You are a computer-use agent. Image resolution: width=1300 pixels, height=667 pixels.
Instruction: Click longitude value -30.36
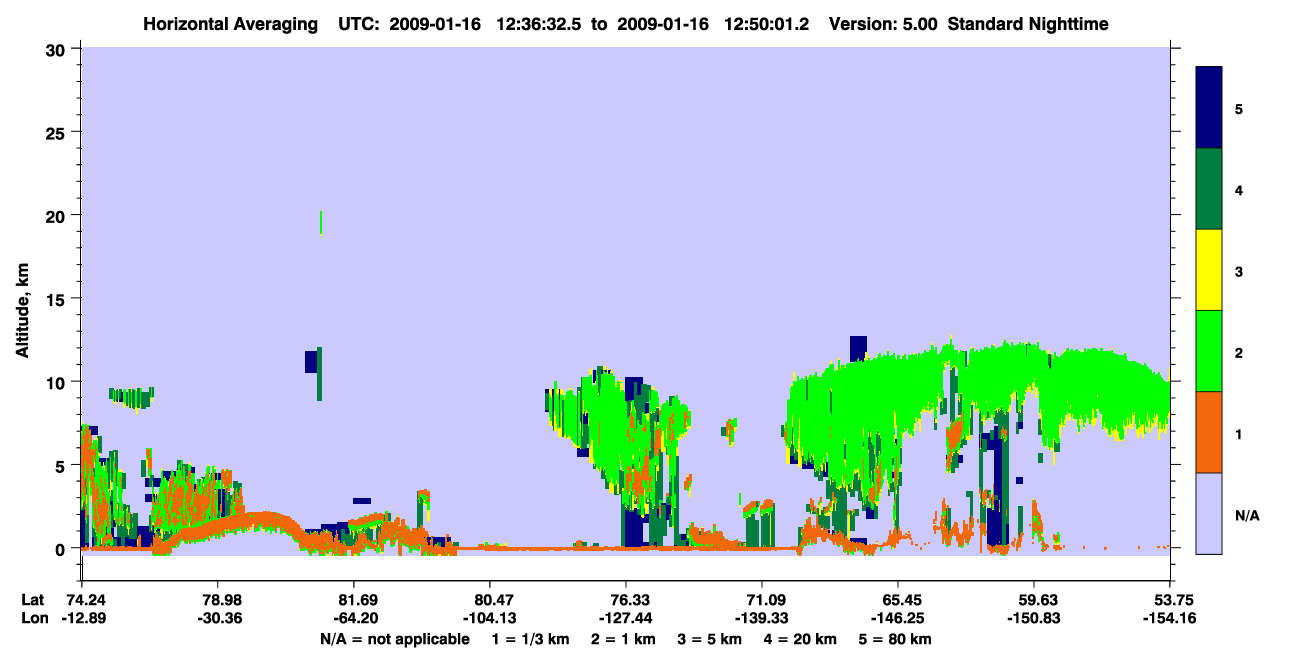(x=218, y=618)
